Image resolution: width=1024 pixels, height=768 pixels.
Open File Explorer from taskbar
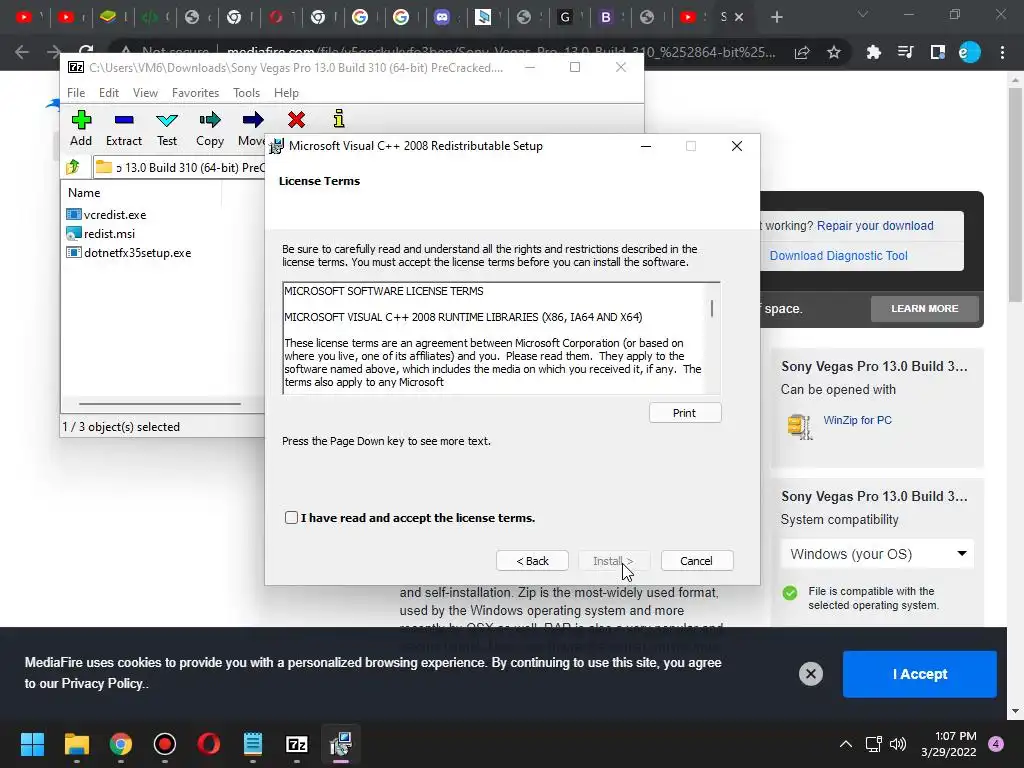(76, 744)
